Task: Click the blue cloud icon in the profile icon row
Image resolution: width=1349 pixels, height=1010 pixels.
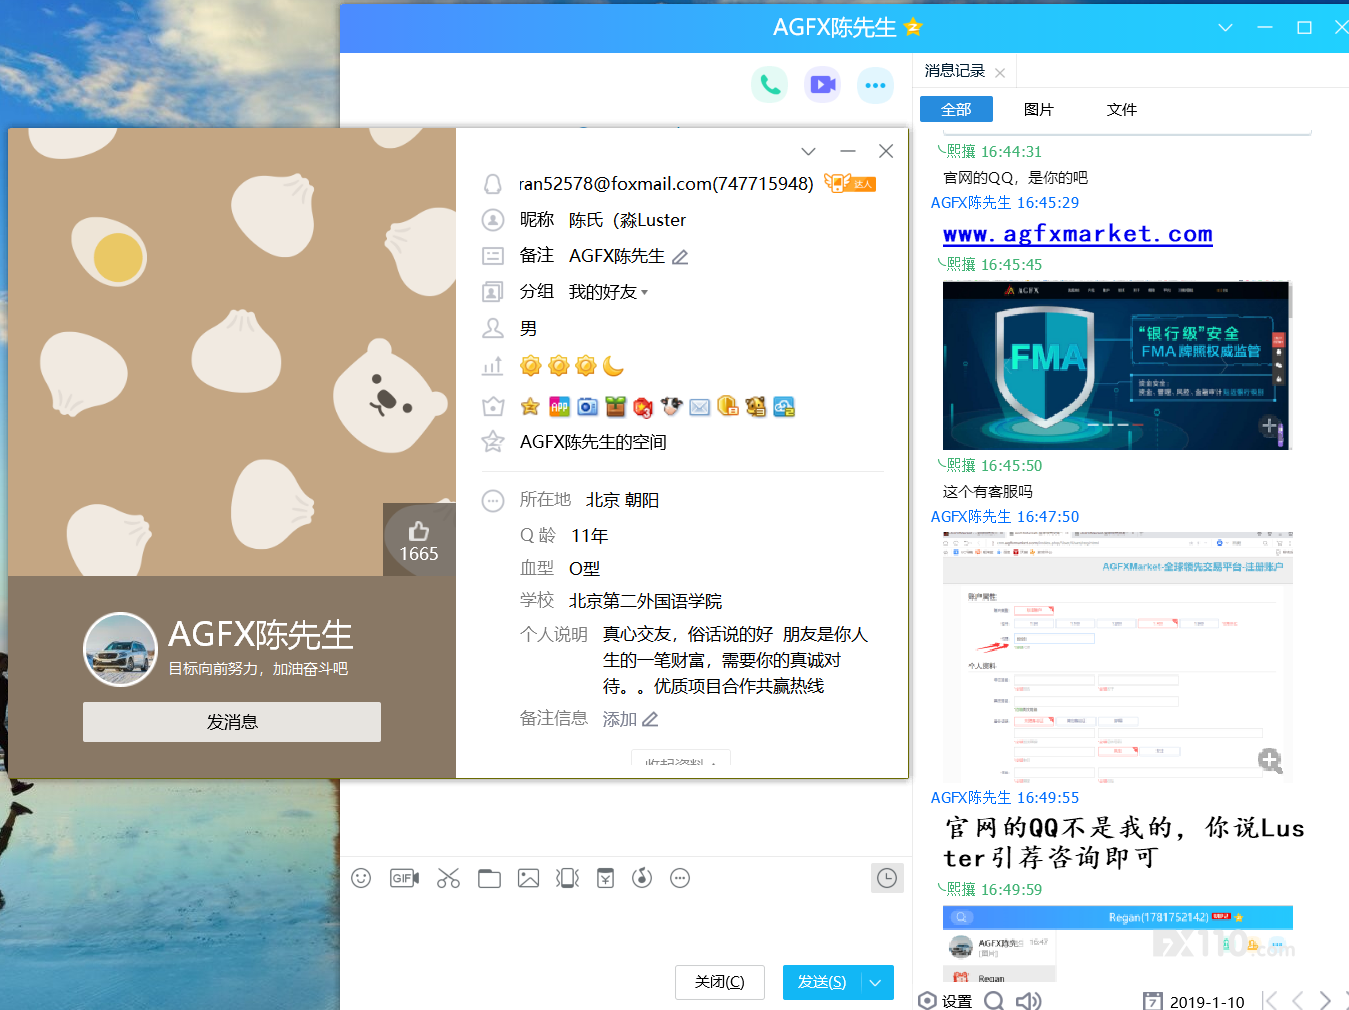Action: (x=784, y=407)
